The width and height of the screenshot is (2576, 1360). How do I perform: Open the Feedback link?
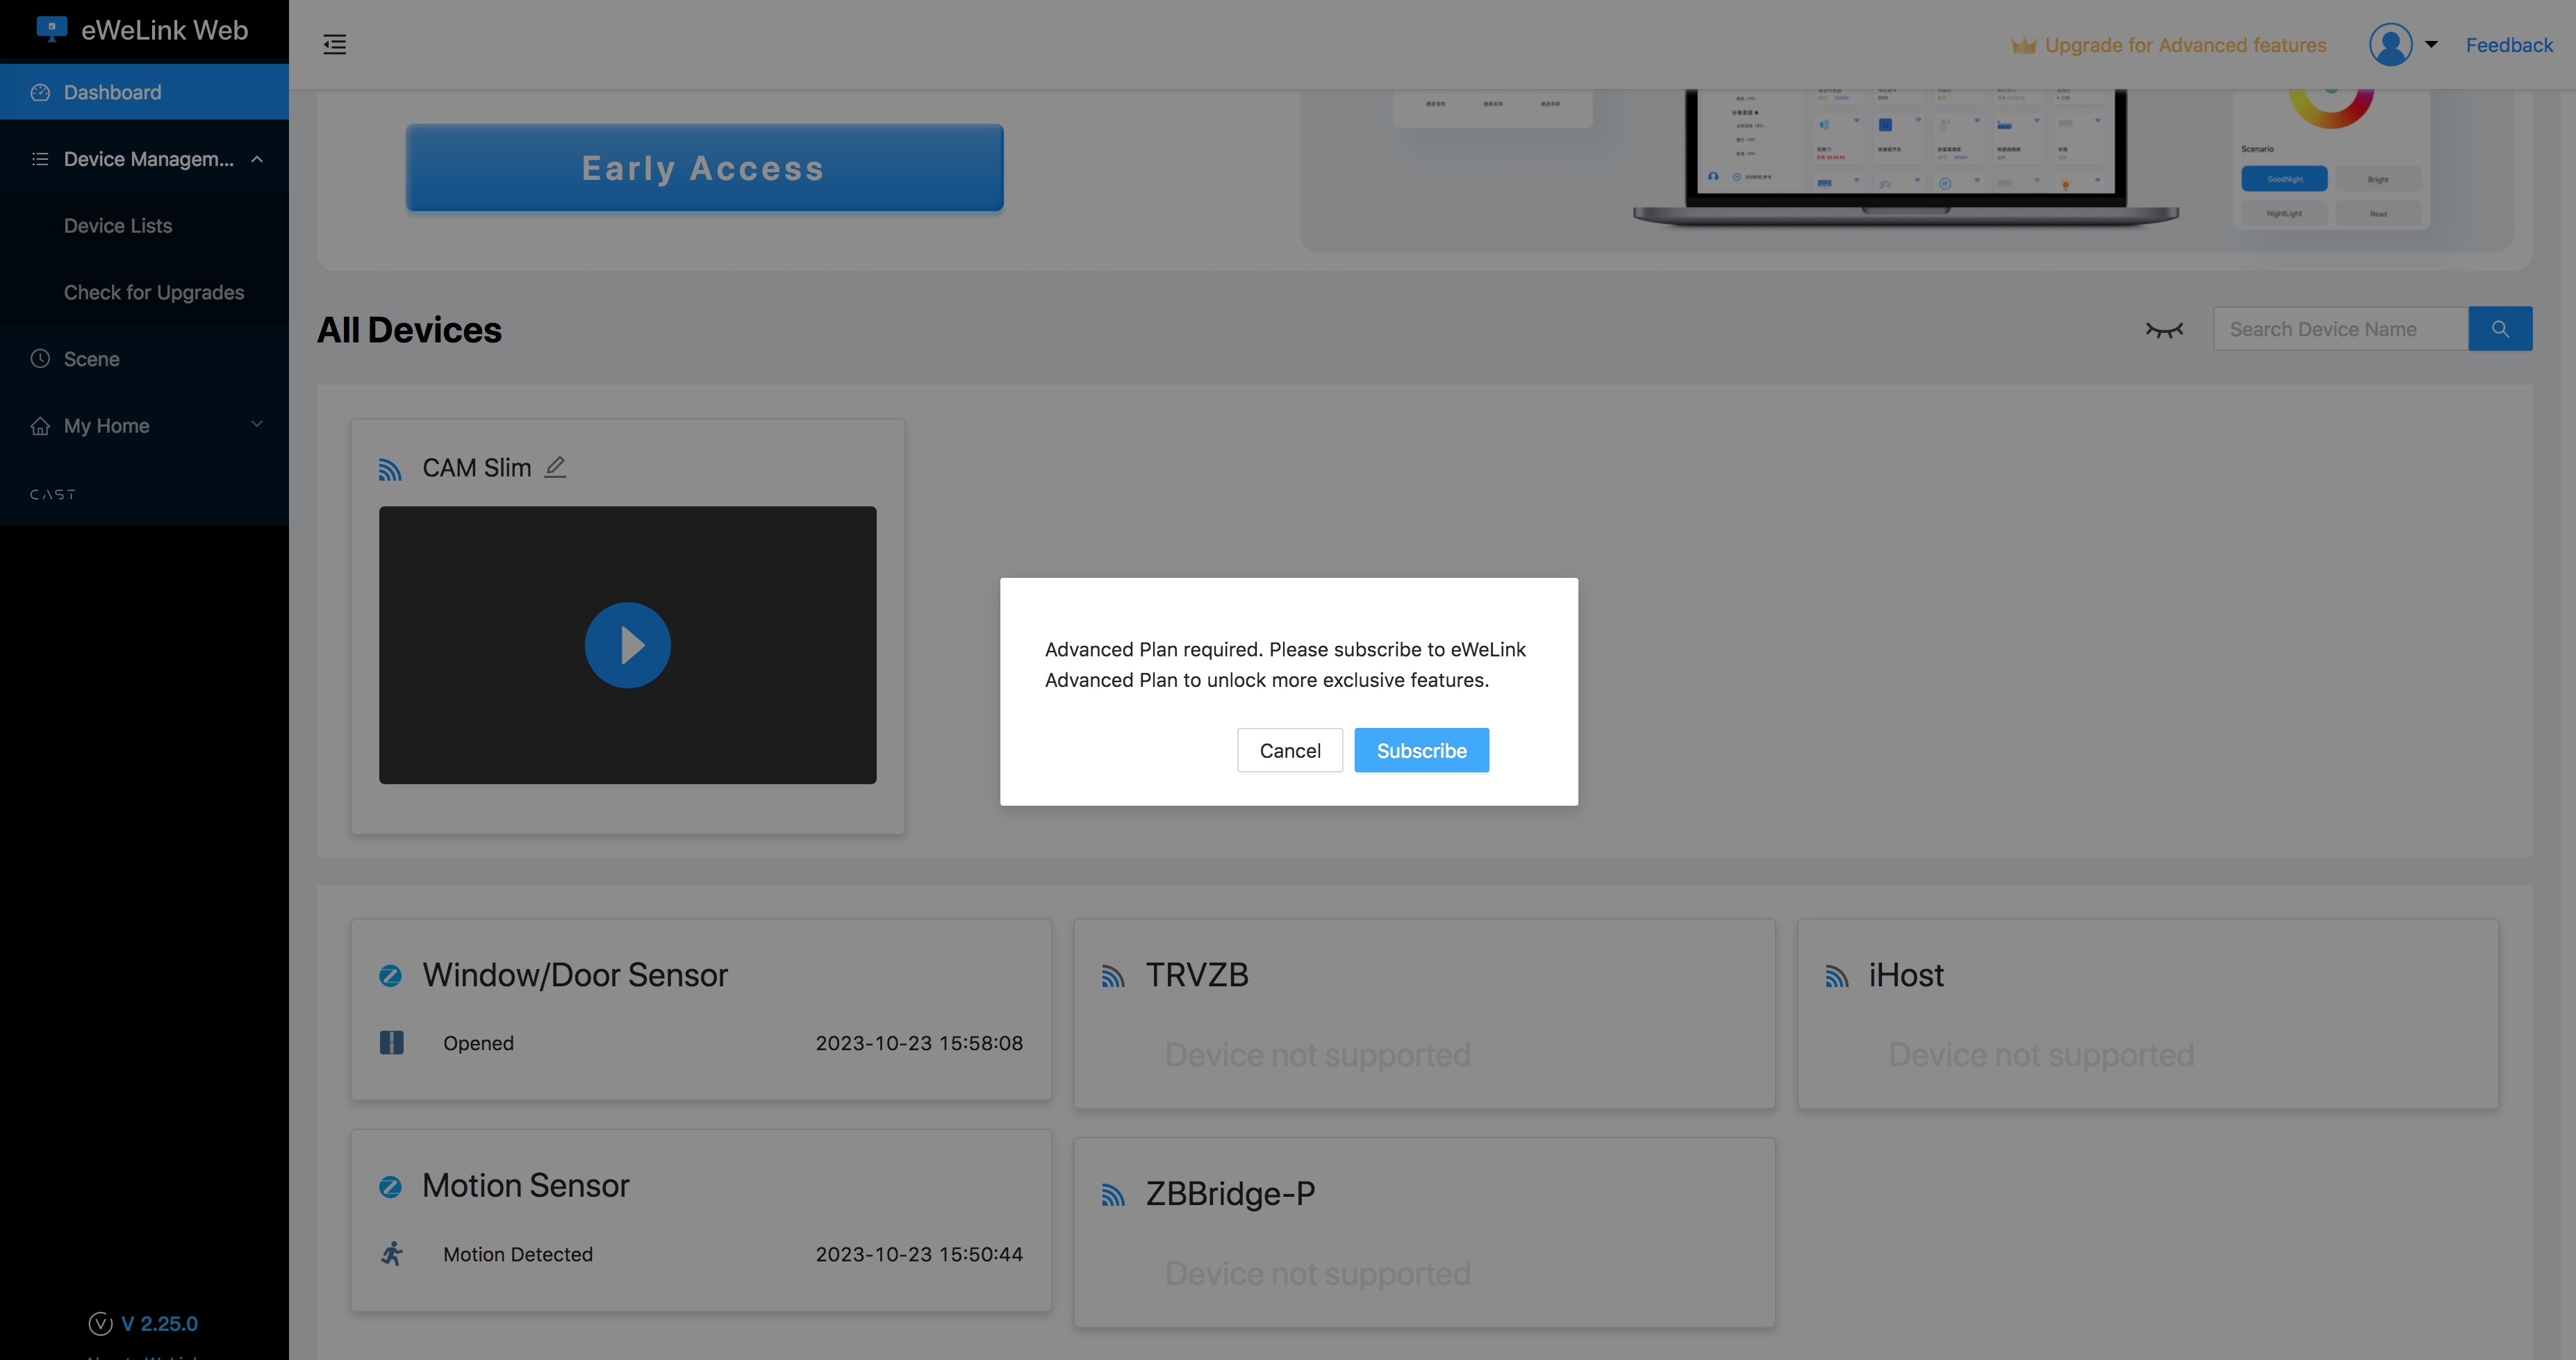(x=2508, y=45)
